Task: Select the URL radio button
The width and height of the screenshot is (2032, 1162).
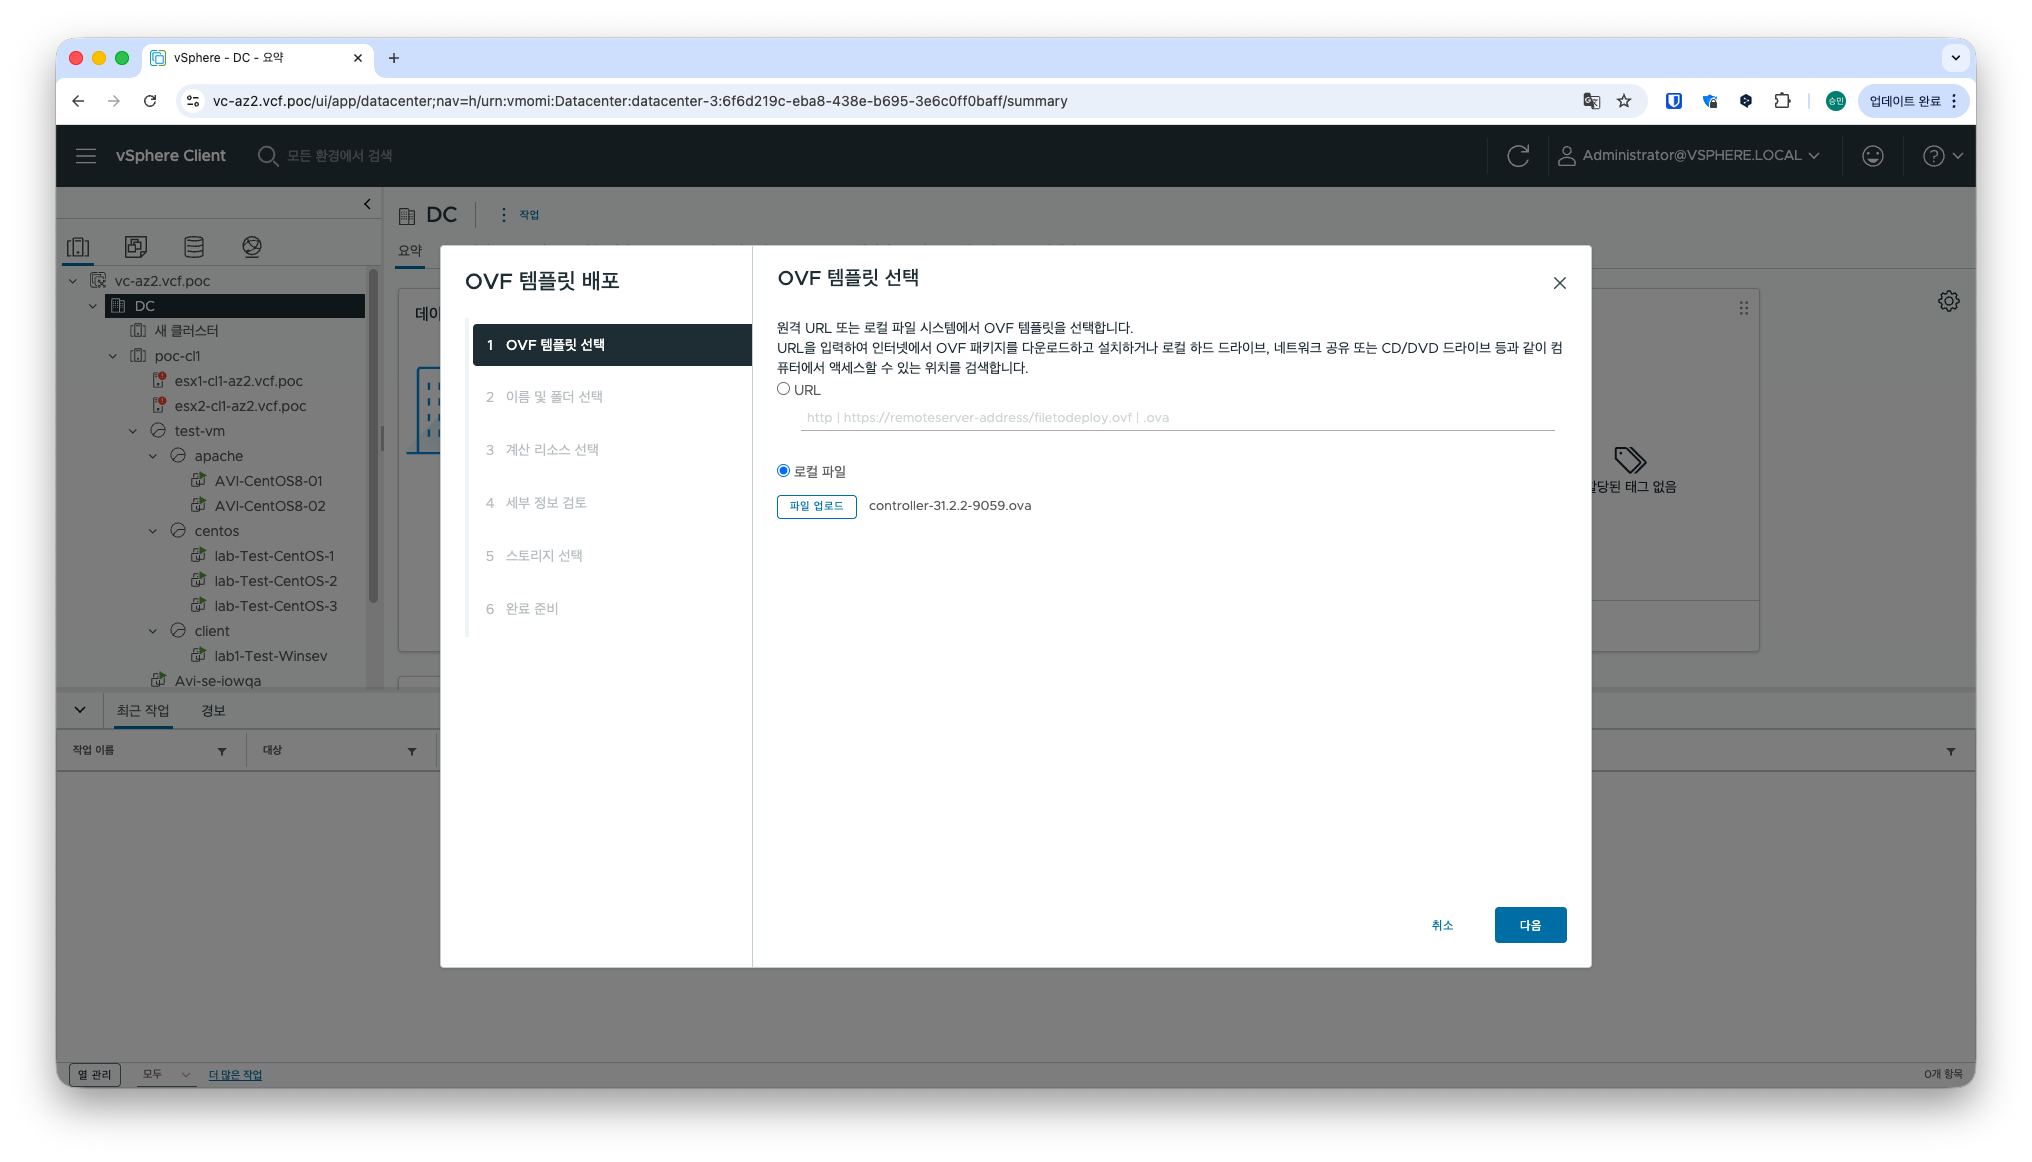Action: (783, 389)
